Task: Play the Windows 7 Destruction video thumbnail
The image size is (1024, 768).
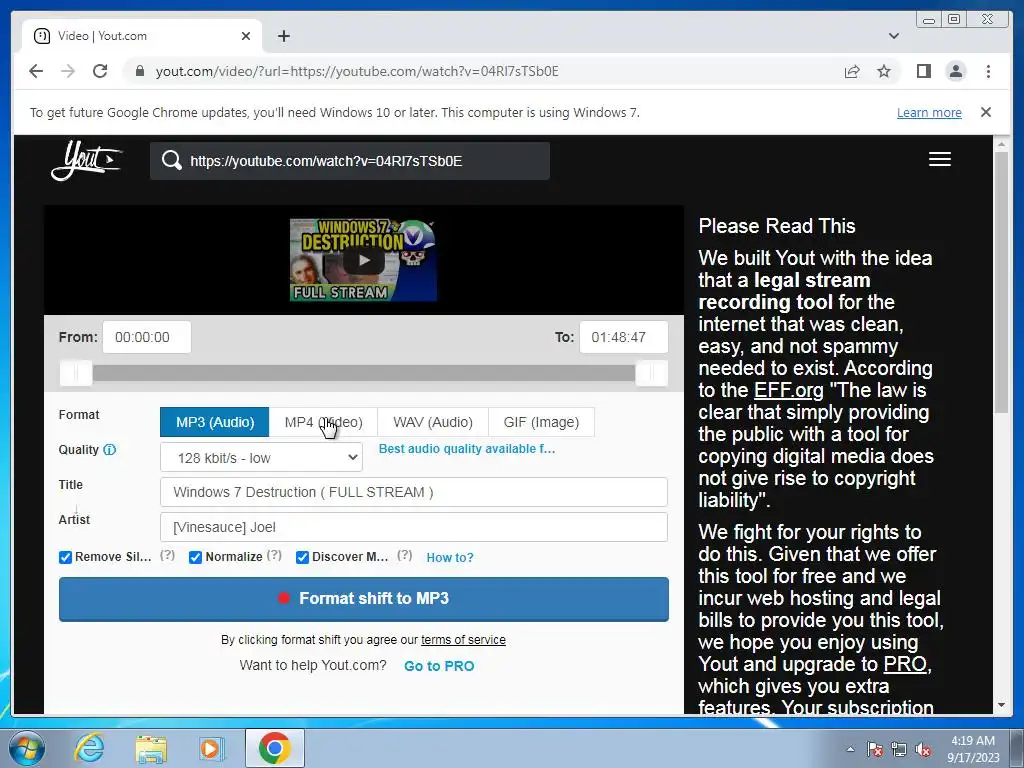Action: tap(363, 260)
